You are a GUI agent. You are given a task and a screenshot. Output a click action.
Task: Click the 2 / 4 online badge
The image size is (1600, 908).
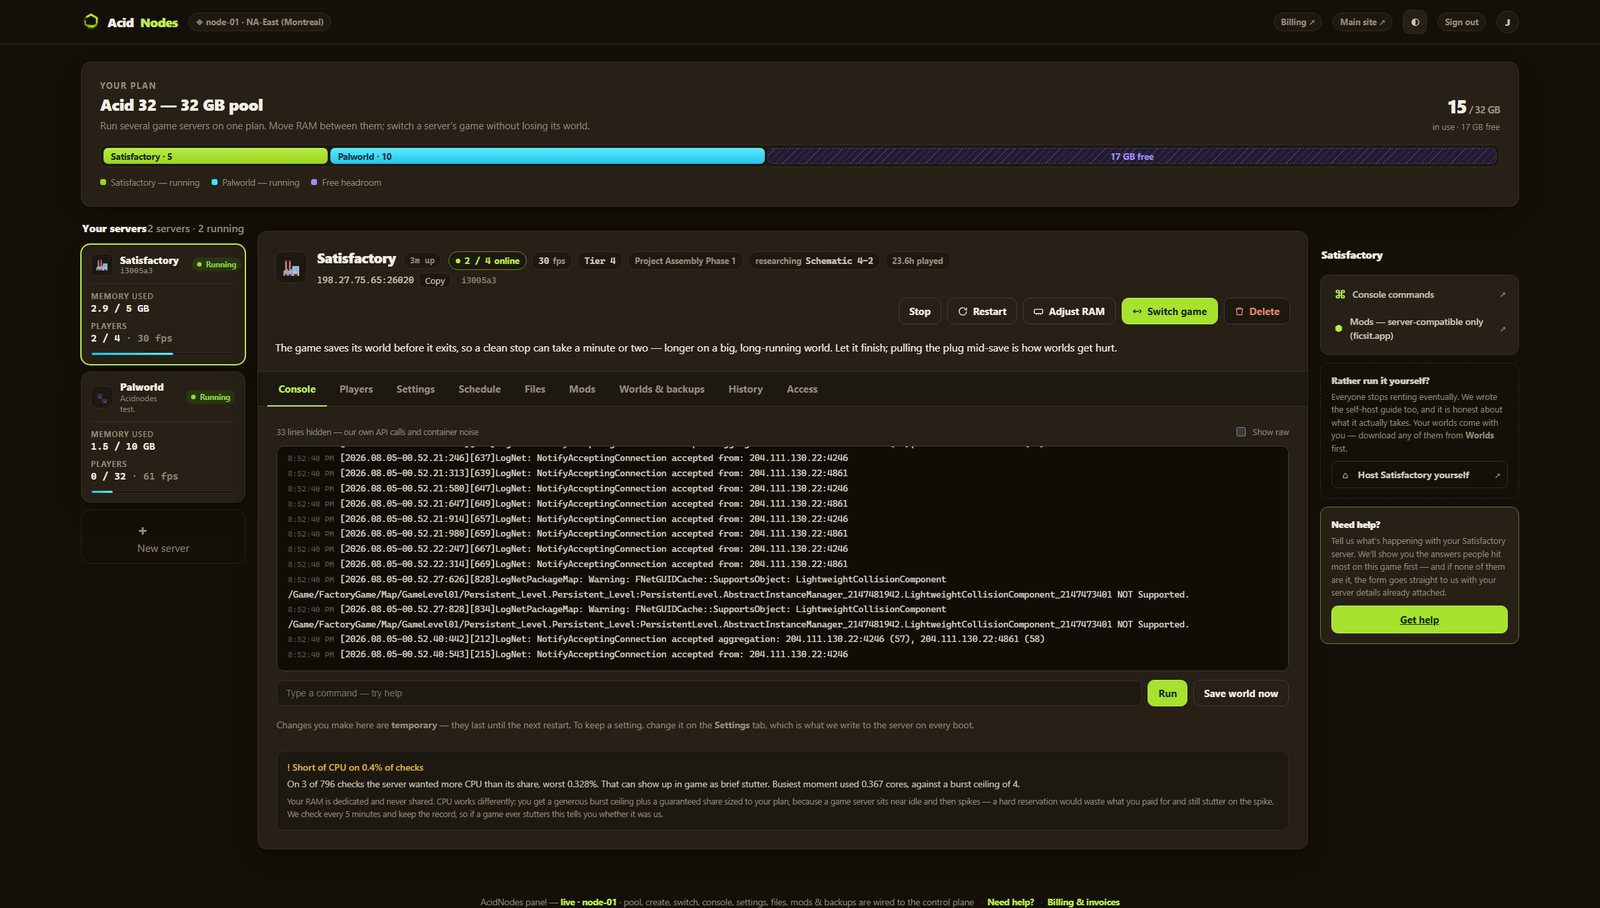point(487,261)
